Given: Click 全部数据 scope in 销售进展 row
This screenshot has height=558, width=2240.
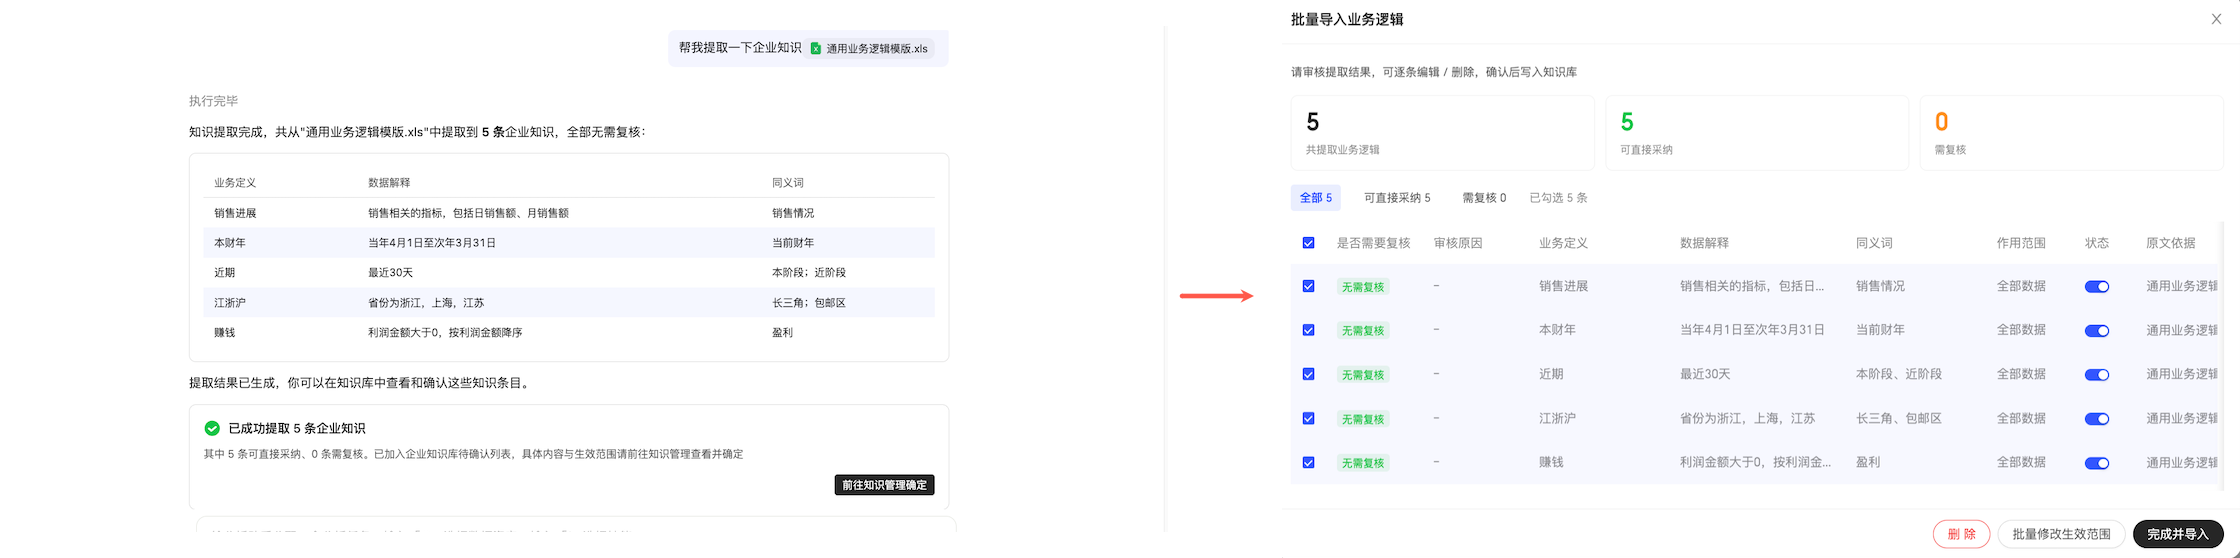Looking at the screenshot, I should (2021, 286).
